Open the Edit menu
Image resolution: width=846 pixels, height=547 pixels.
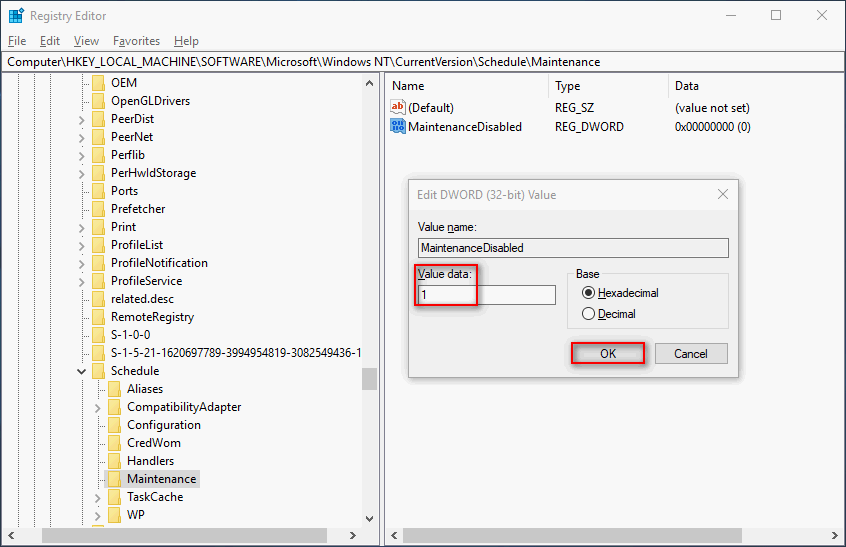point(50,41)
